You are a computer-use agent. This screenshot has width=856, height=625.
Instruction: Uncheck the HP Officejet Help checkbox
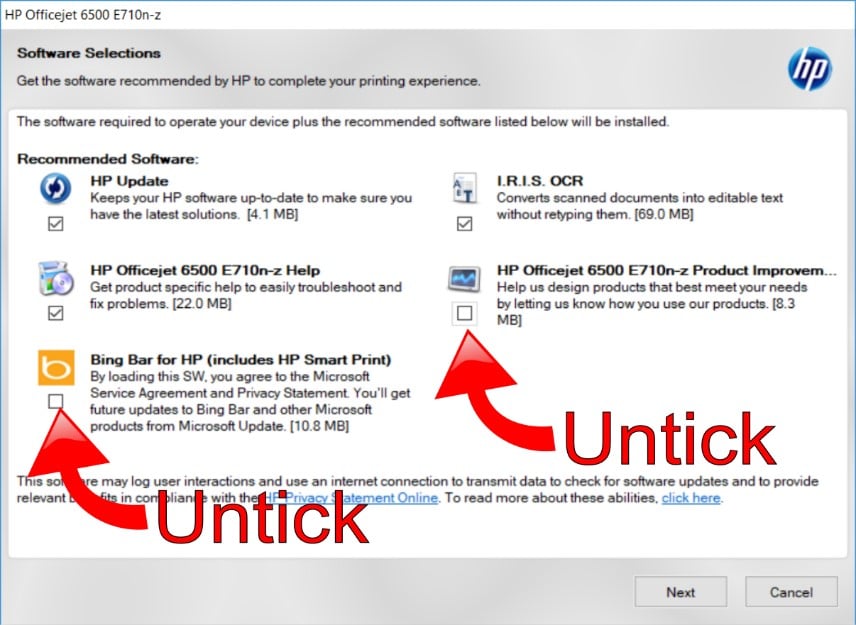[x=56, y=313]
